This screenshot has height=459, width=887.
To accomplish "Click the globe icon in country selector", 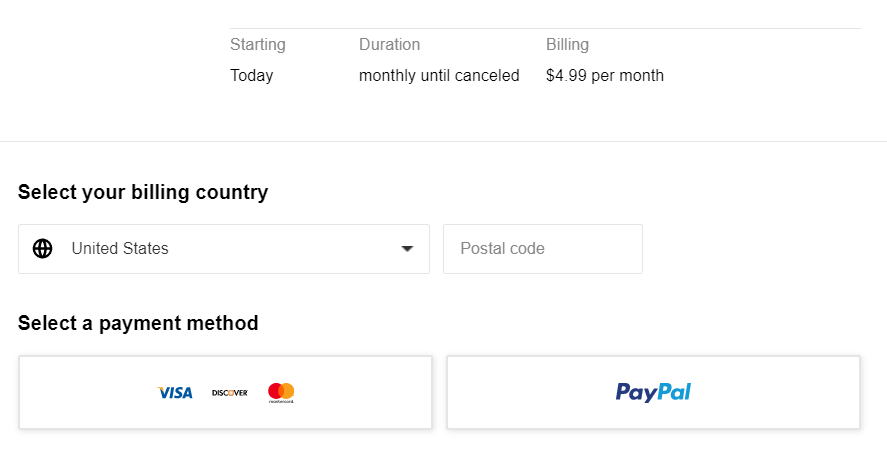I will (42, 248).
